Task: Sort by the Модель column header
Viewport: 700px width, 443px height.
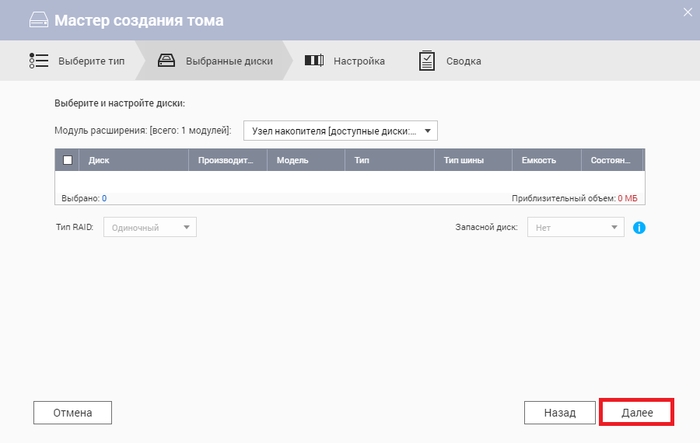Action: tap(306, 160)
